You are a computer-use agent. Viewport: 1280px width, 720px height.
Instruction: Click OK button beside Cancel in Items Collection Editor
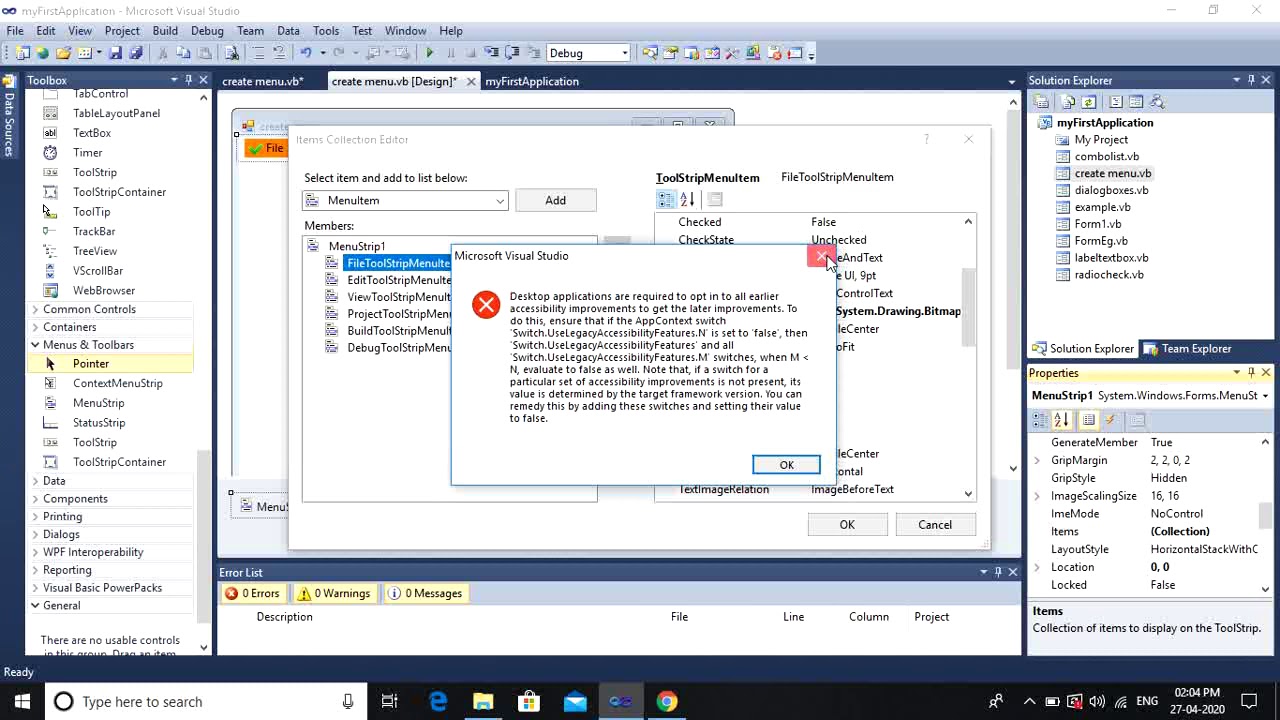coord(847,524)
